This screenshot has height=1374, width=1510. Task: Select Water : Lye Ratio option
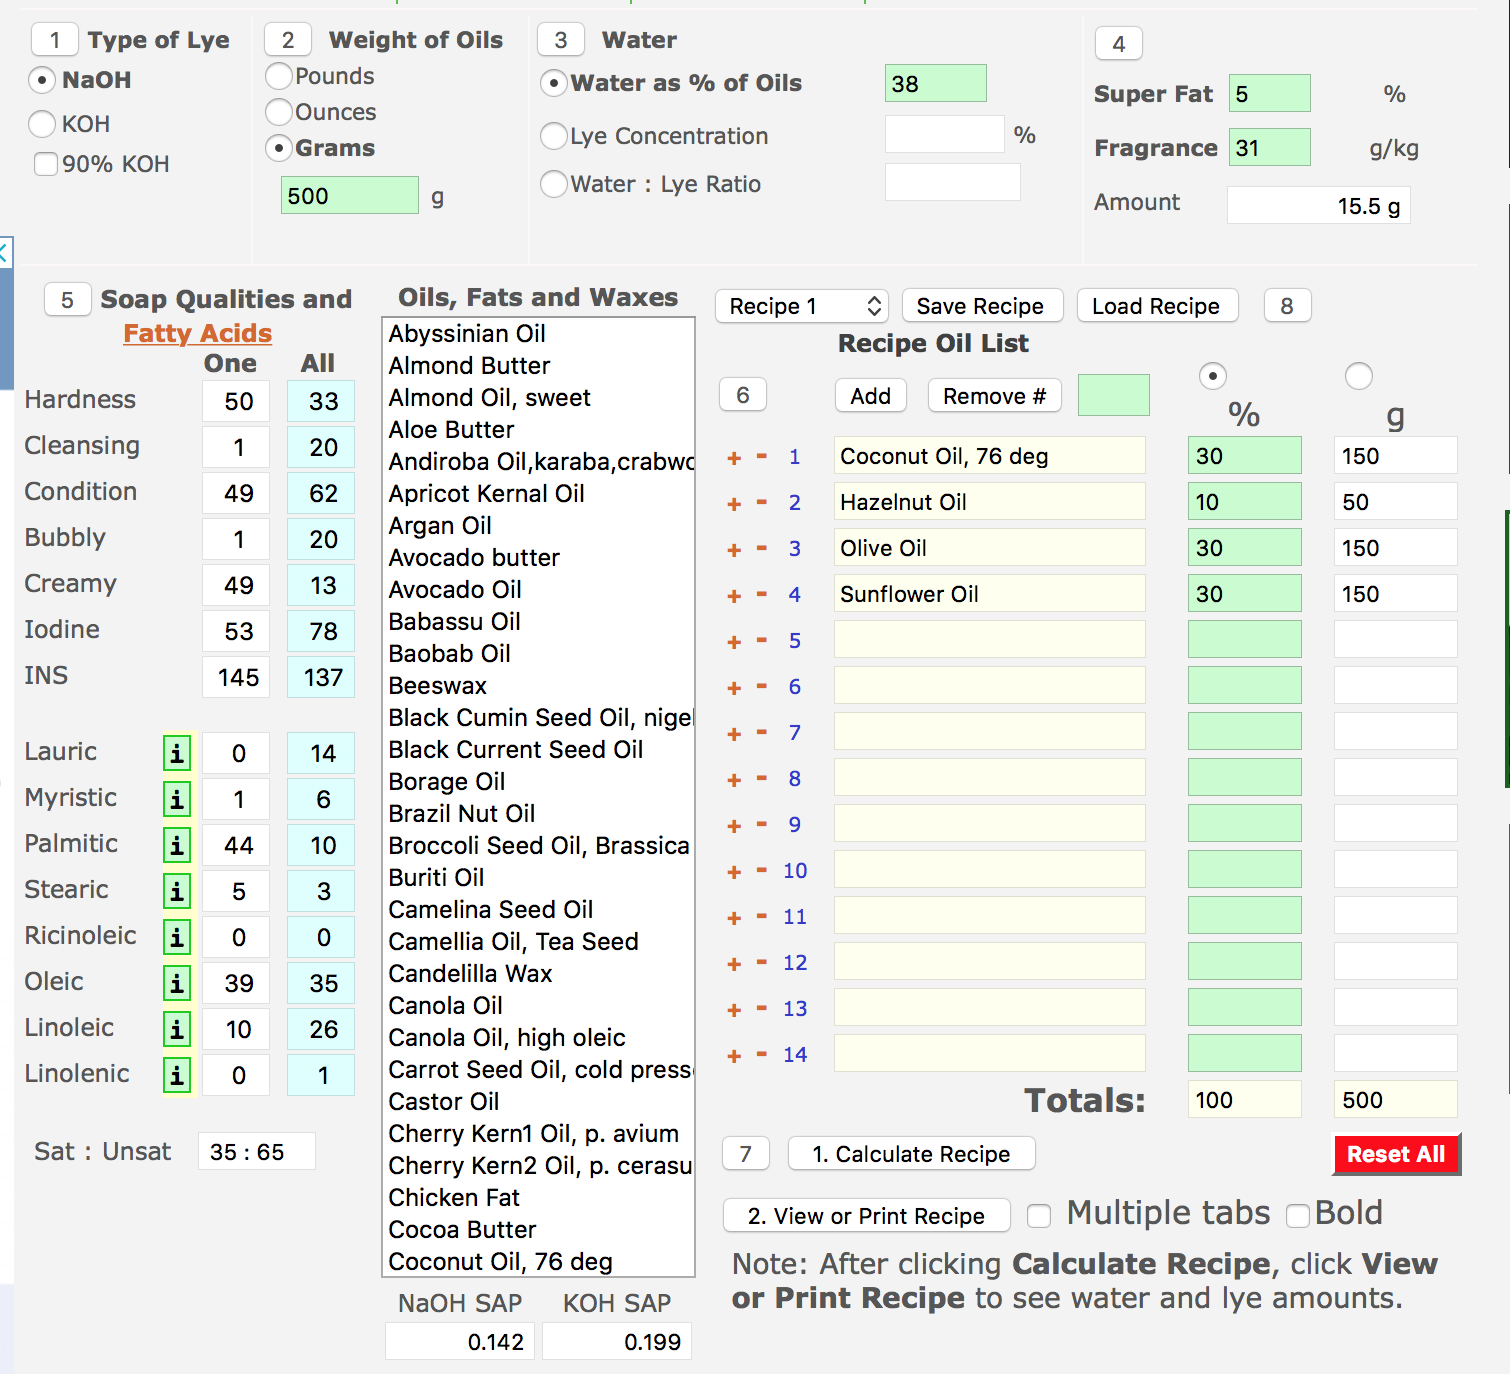point(554,184)
